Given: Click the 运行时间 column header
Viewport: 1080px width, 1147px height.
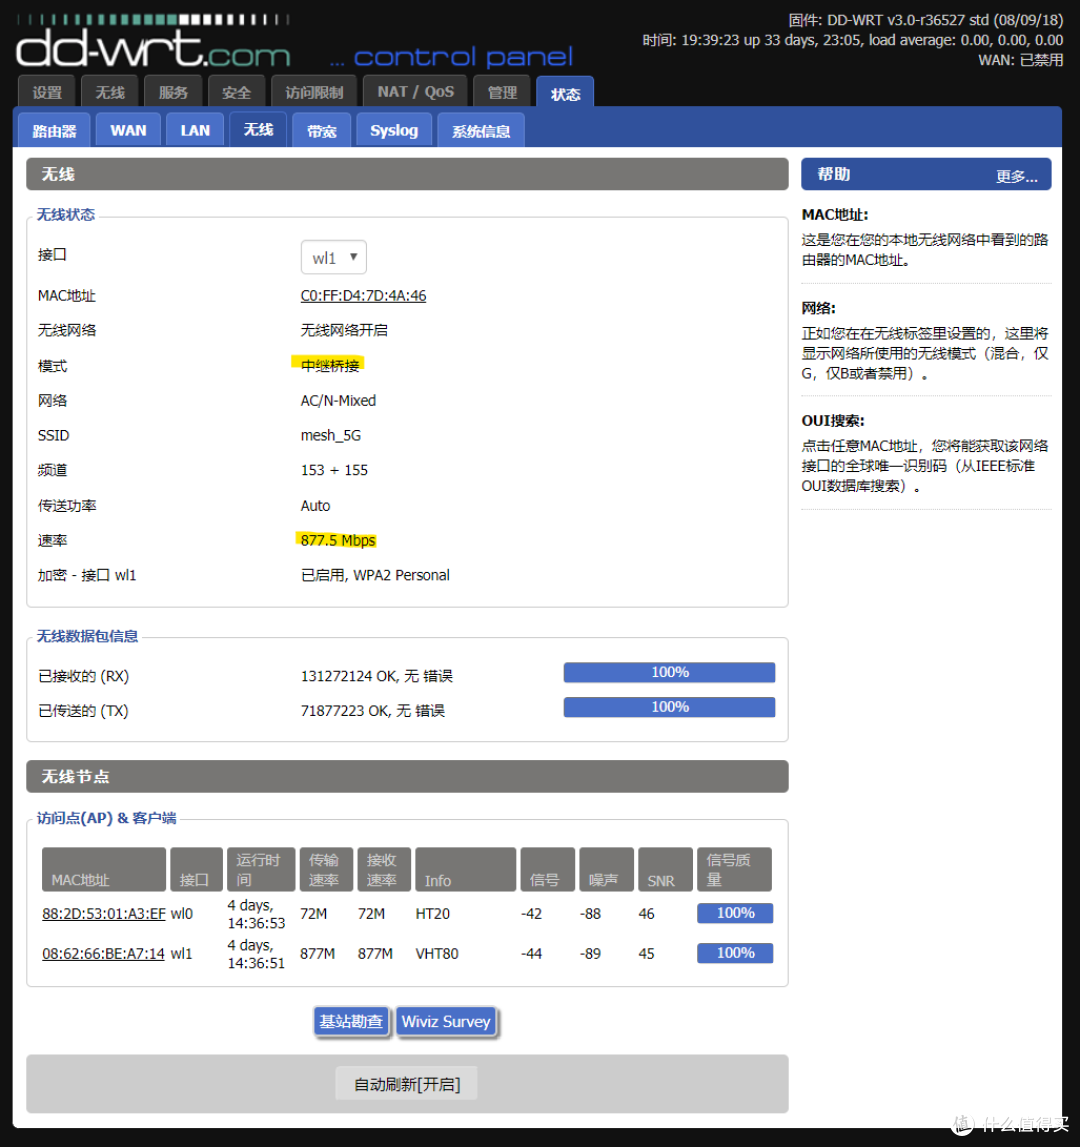Looking at the screenshot, I should [x=261, y=869].
